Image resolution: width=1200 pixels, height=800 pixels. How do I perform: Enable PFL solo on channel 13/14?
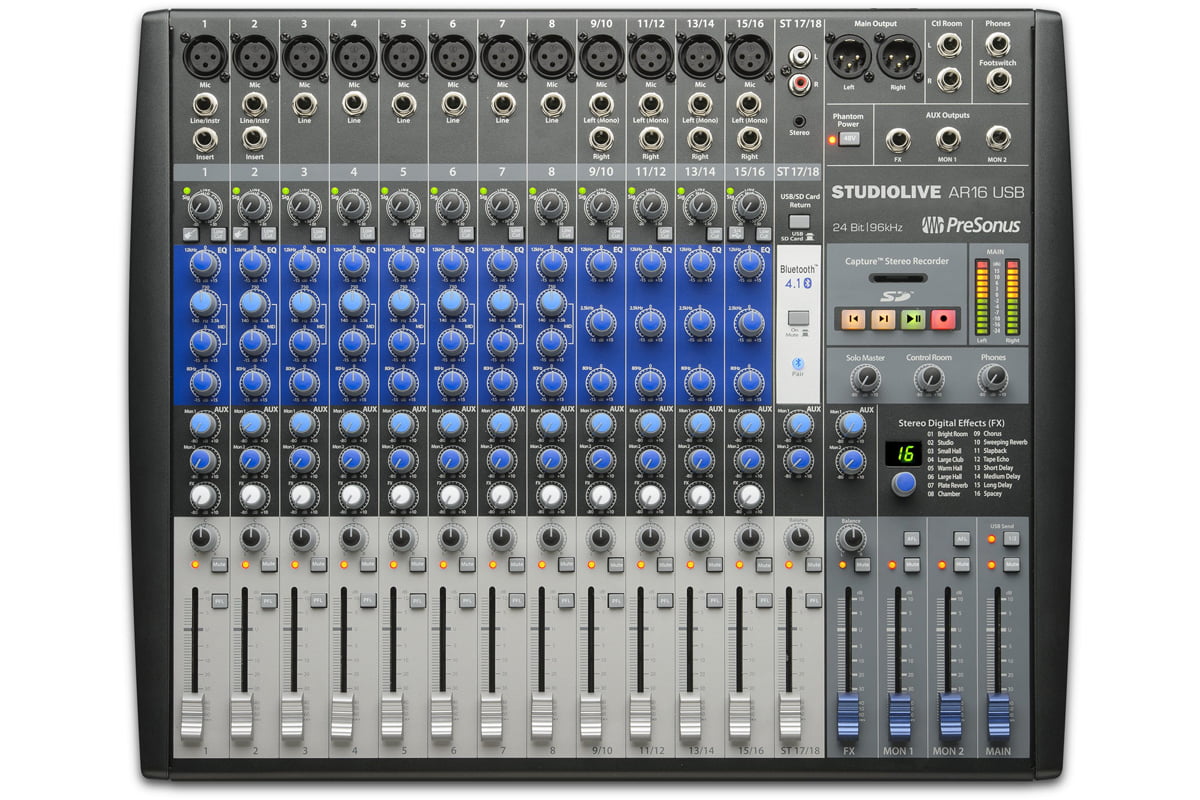[715, 600]
